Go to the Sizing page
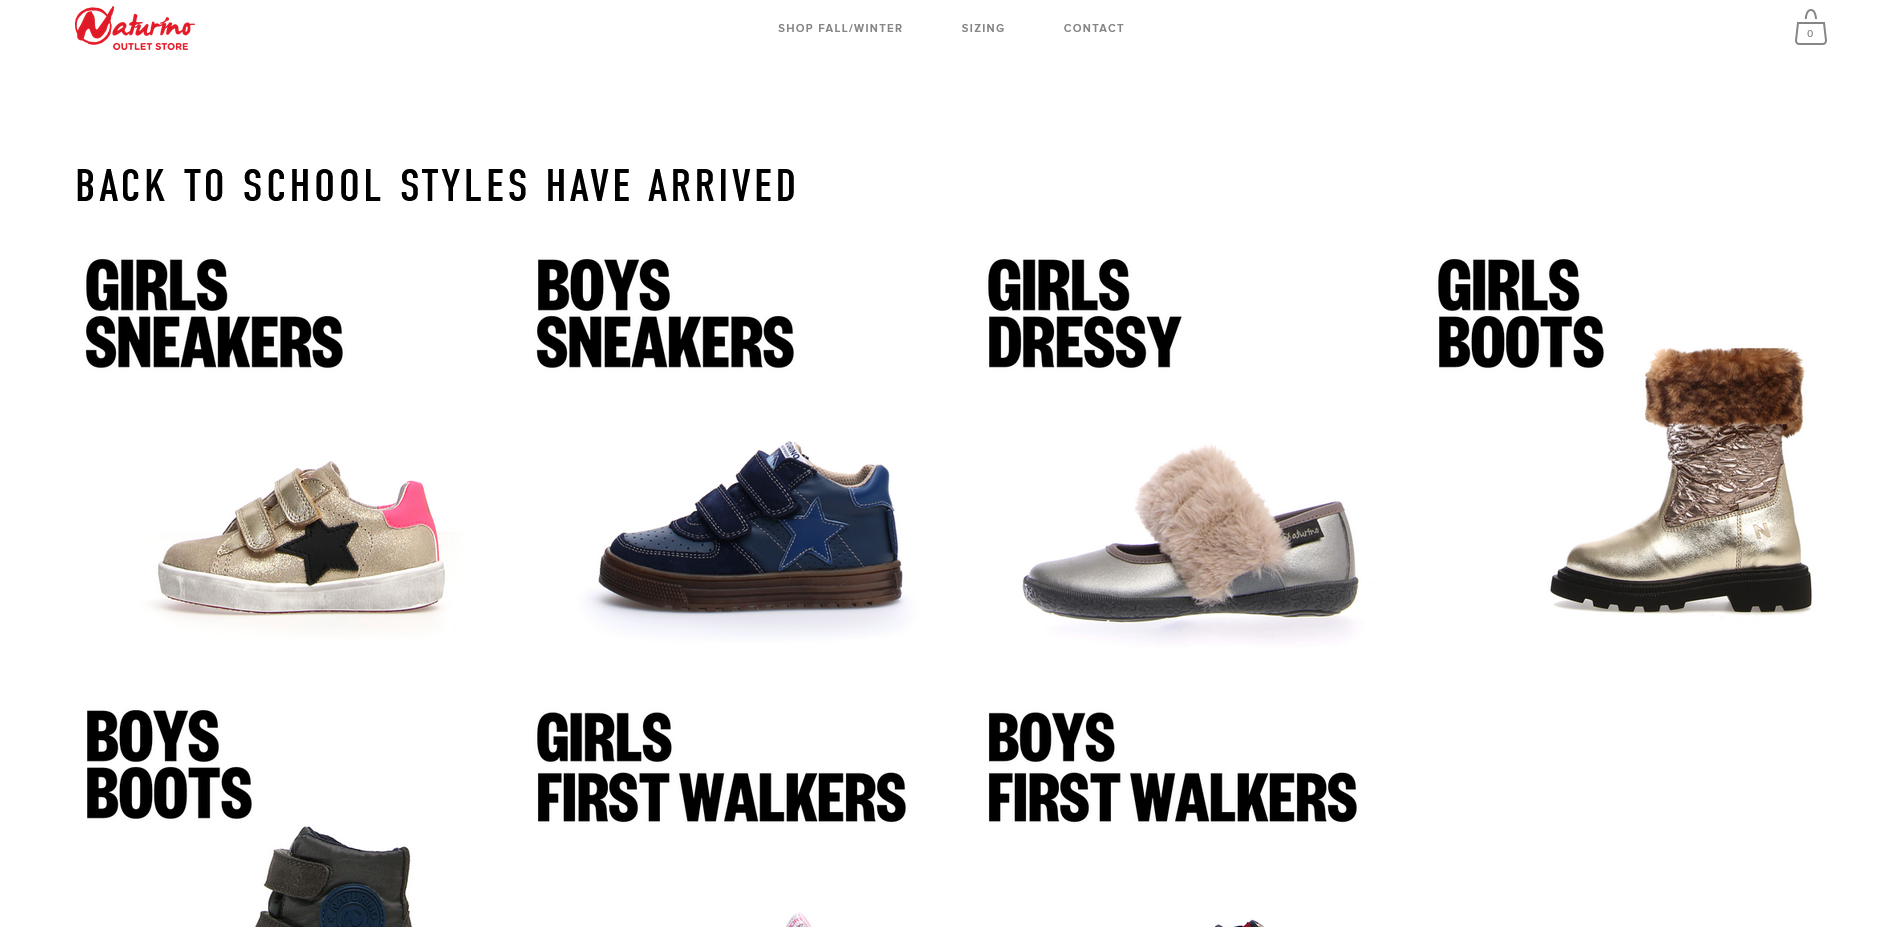The height and width of the screenshot is (927, 1903). (x=983, y=28)
